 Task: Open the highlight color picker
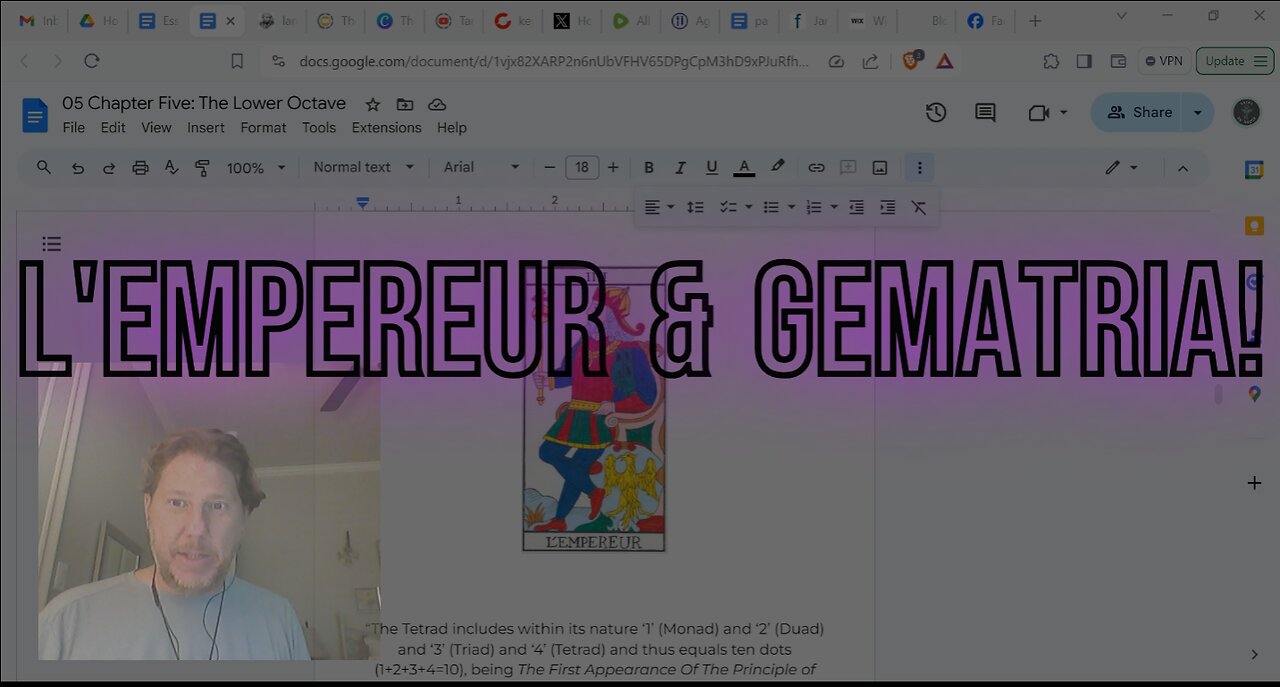[777, 167]
